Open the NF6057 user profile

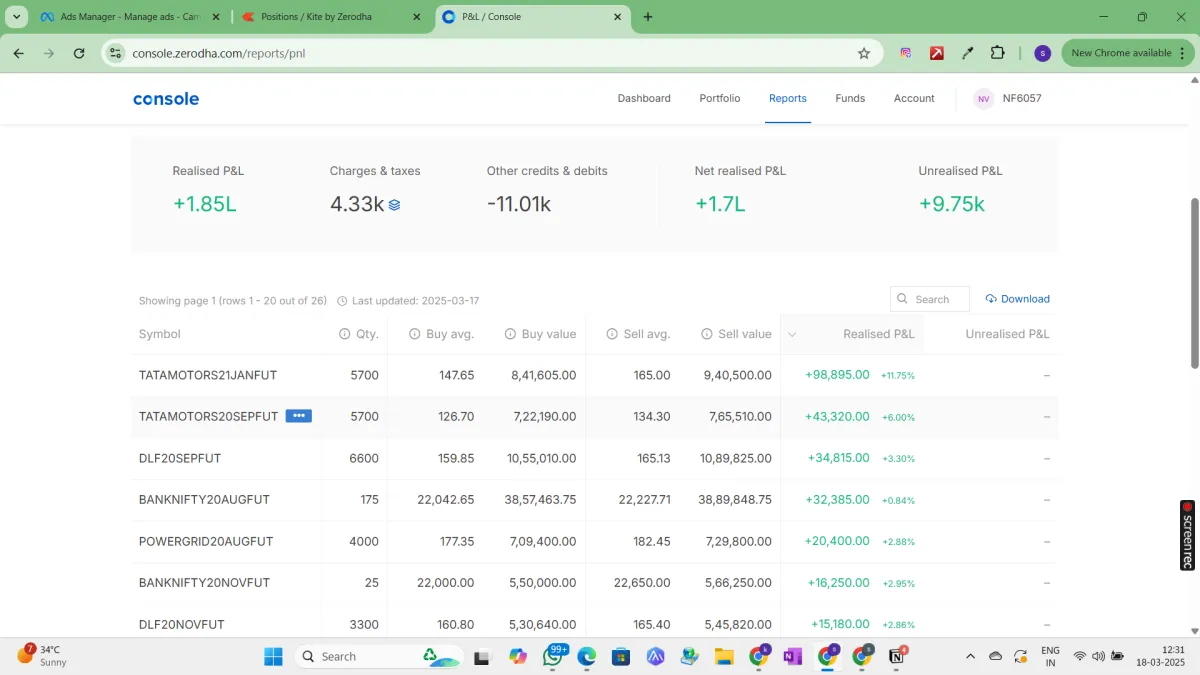pos(1022,99)
